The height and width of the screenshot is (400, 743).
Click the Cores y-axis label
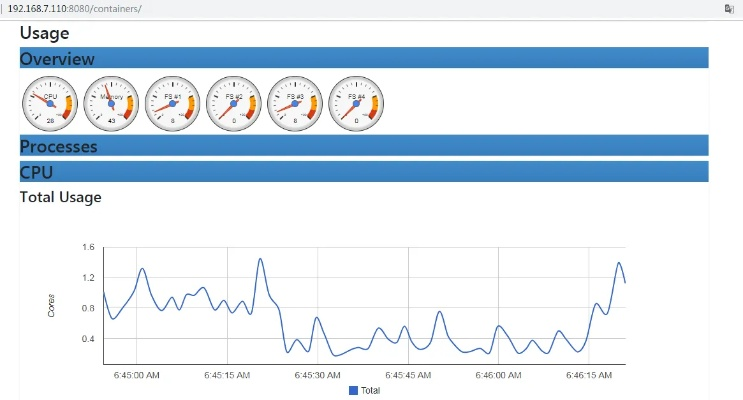tap(52, 305)
